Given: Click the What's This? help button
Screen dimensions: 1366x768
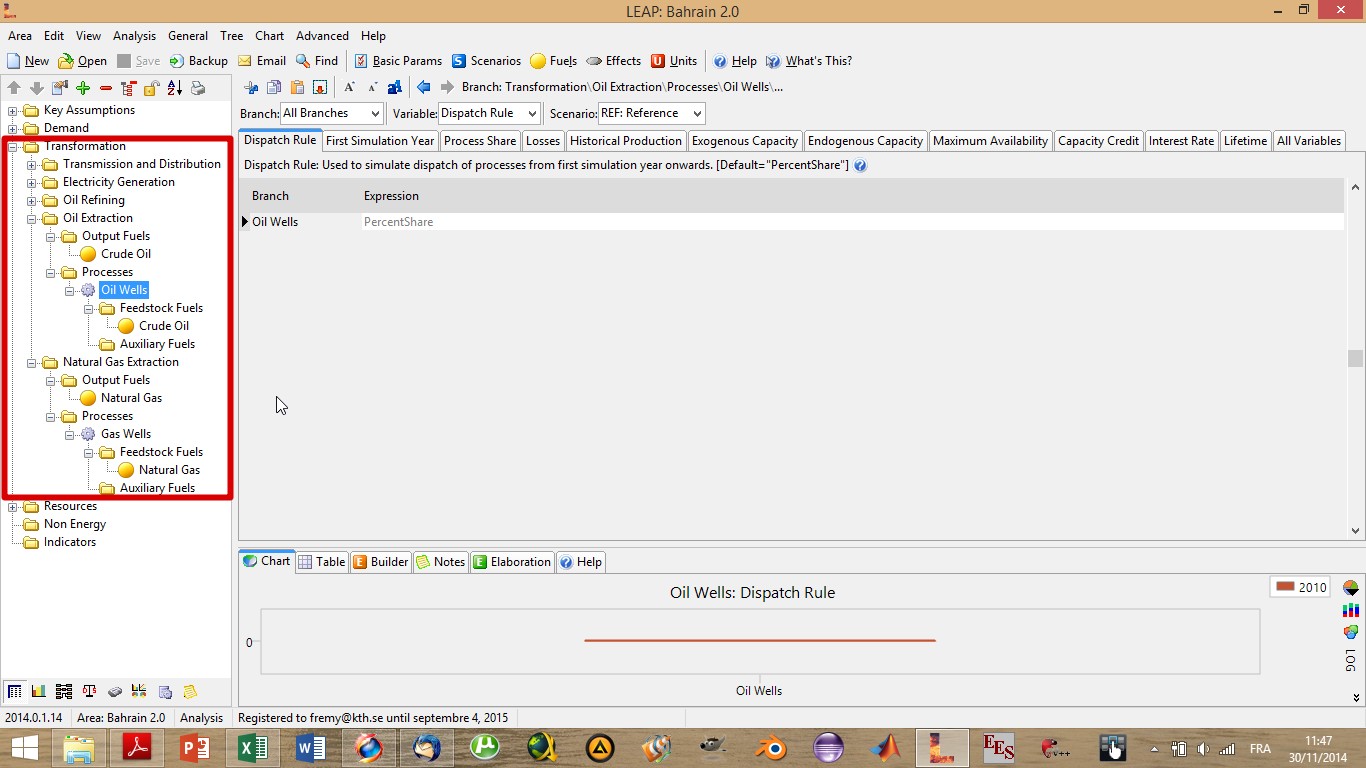Looking at the screenshot, I should coord(809,61).
